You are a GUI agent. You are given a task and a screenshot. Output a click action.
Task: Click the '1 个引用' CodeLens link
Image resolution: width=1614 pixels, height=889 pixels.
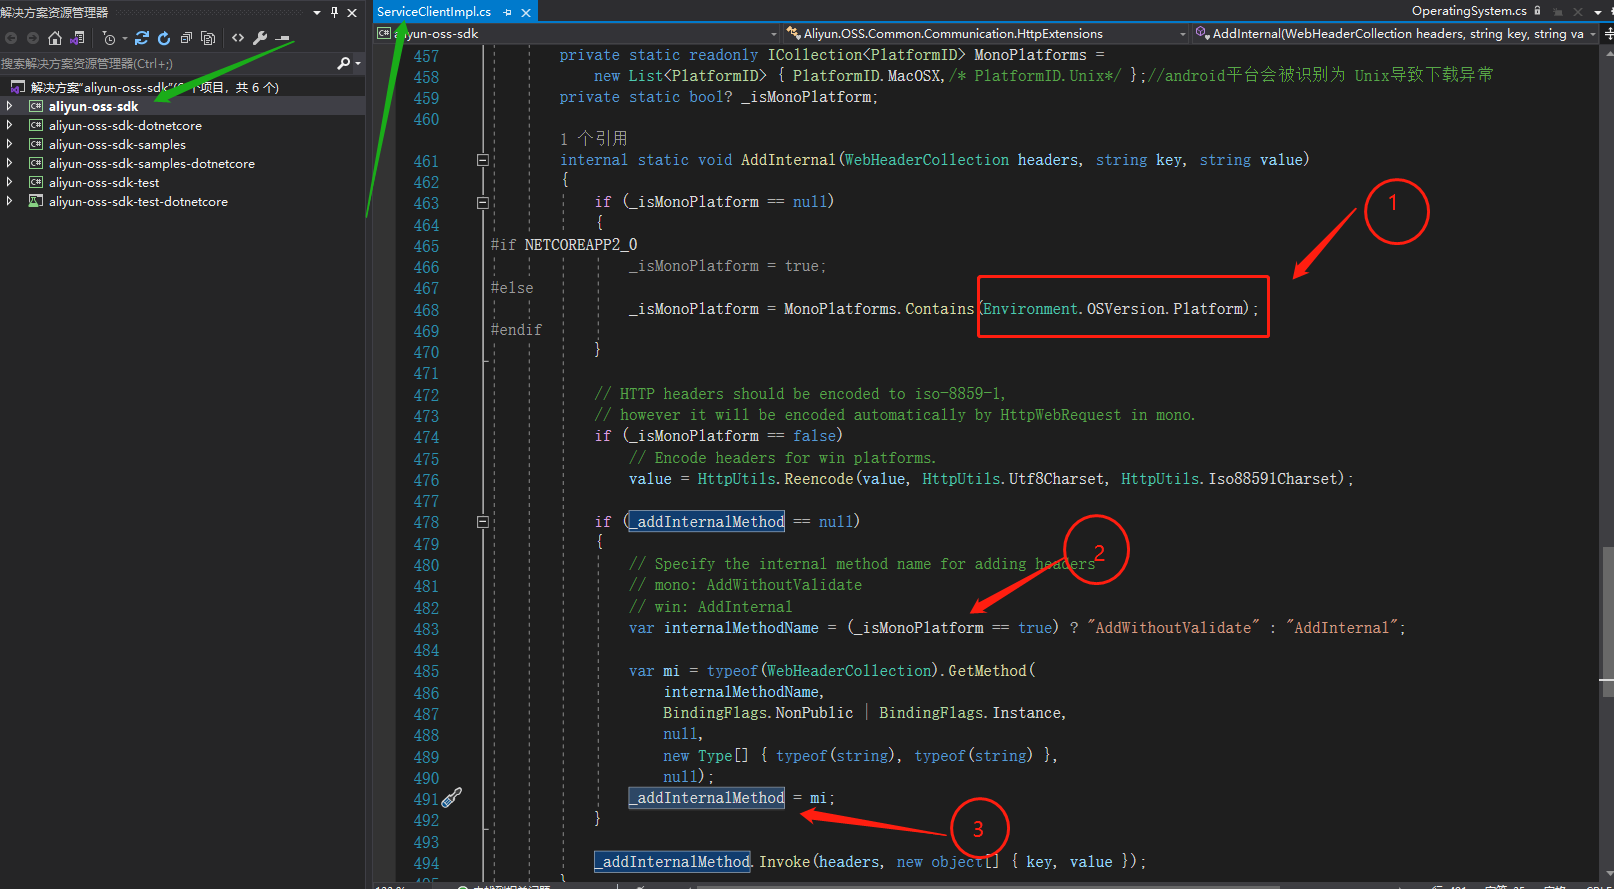coord(594,139)
